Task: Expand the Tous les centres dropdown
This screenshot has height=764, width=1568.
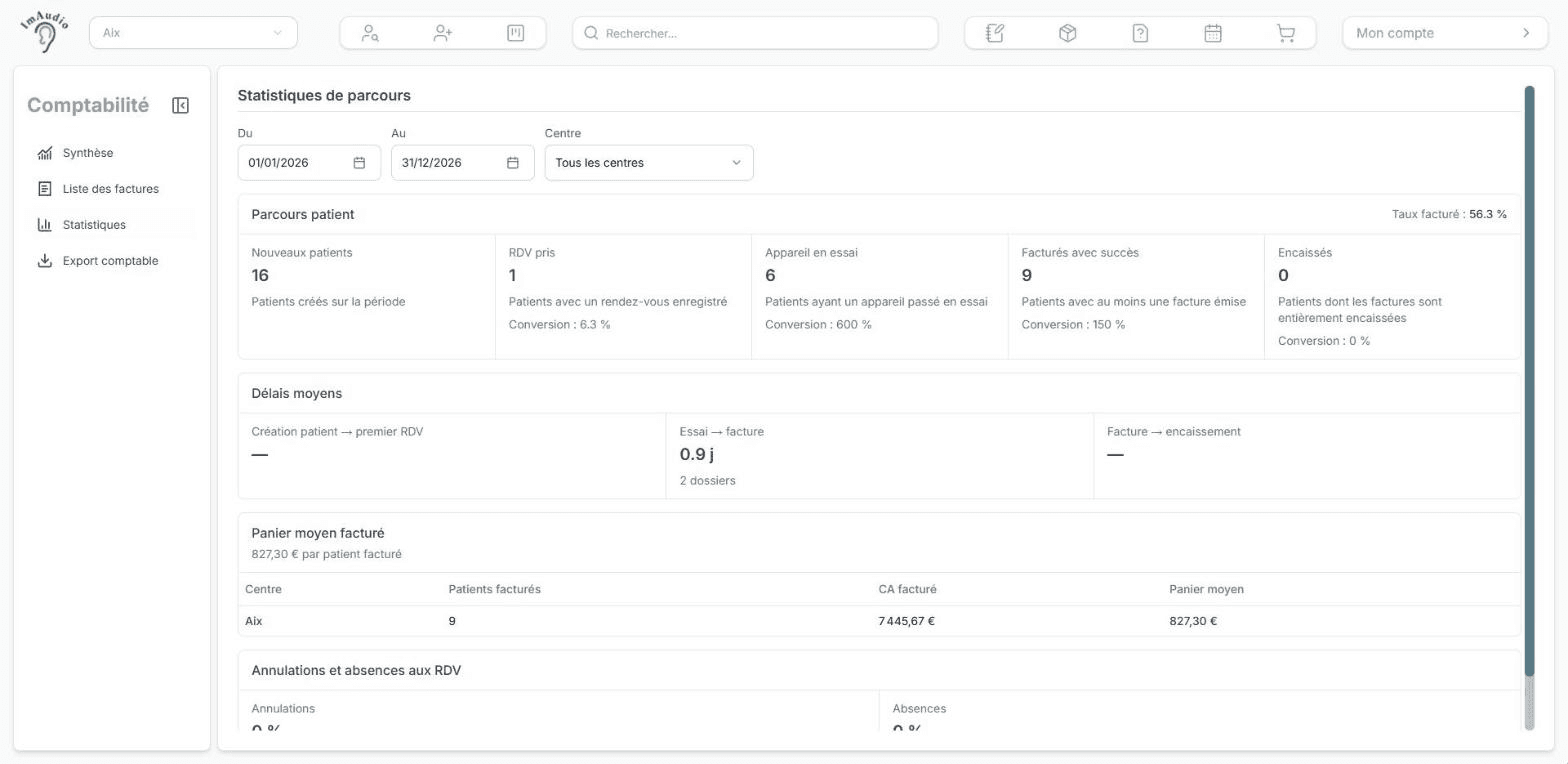Action: [649, 162]
